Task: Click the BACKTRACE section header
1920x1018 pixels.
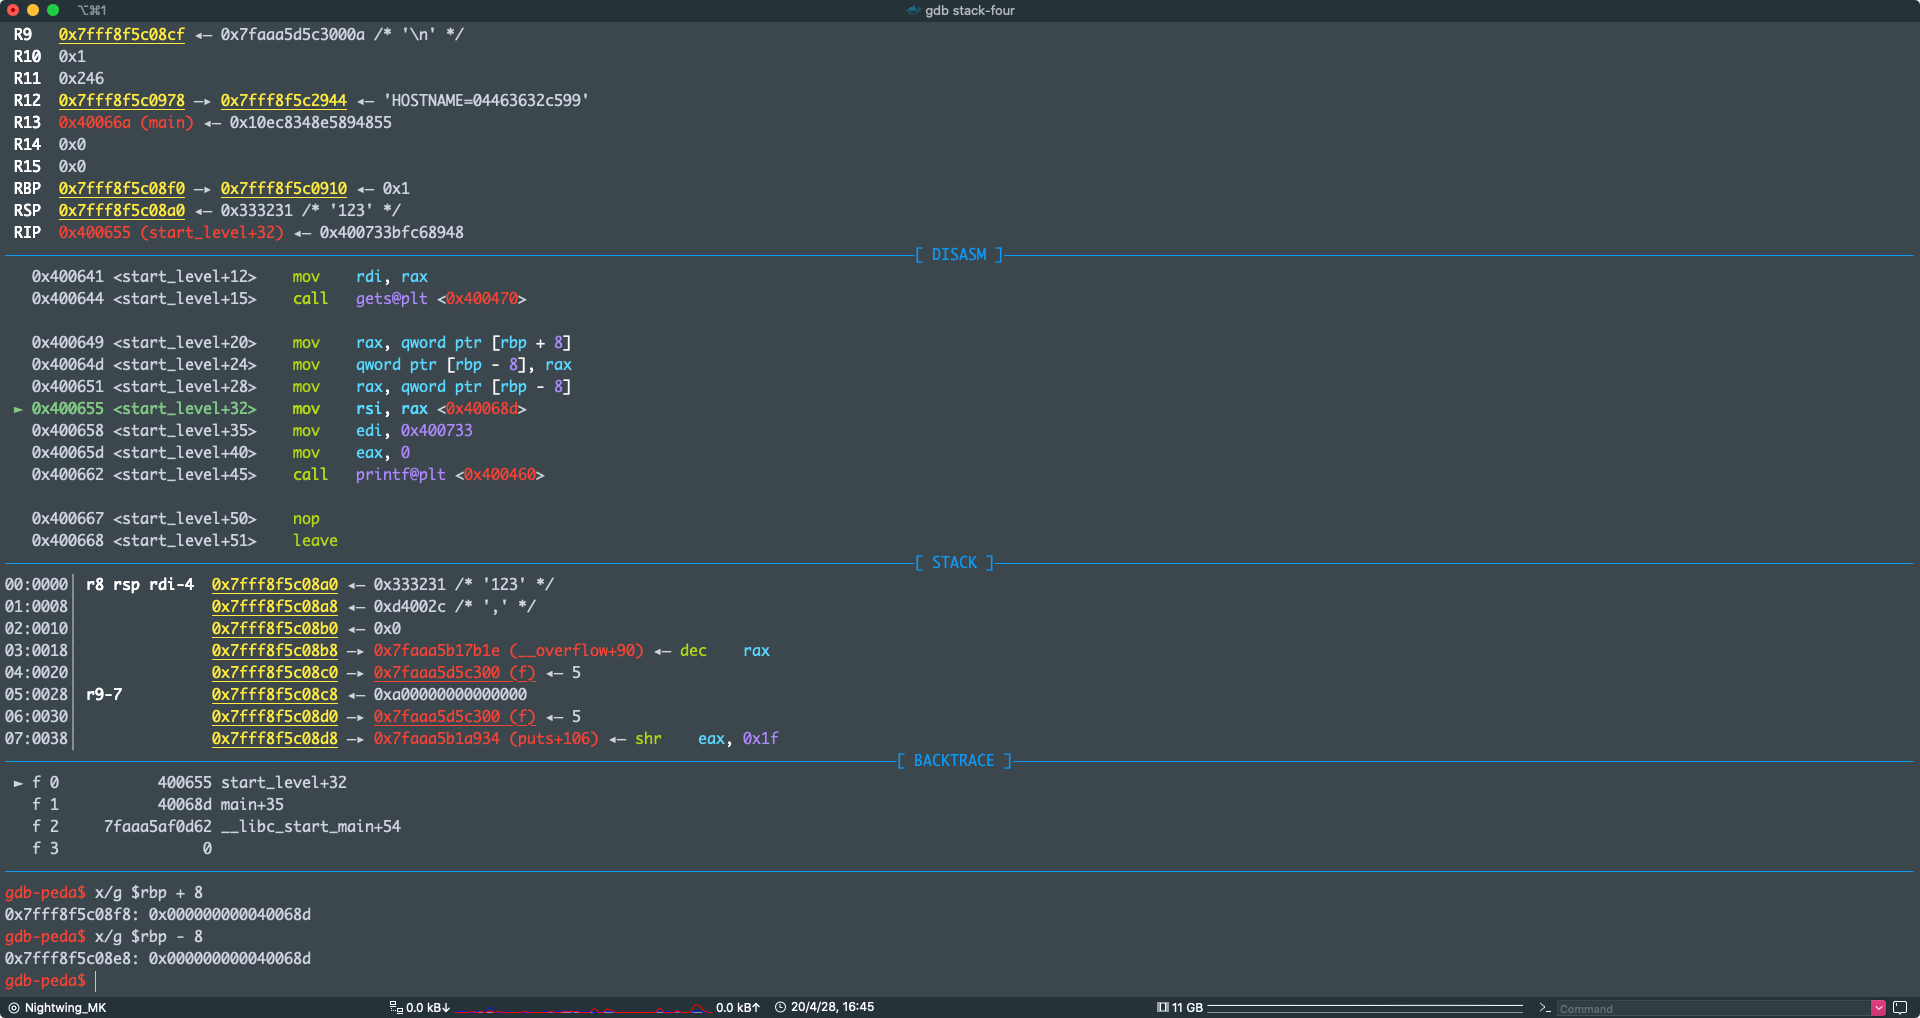Action: [954, 761]
